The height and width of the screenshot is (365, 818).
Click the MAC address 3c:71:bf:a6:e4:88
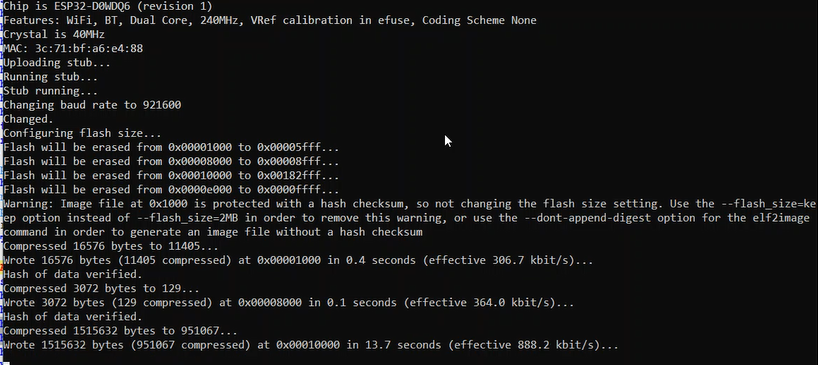point(89,48)
